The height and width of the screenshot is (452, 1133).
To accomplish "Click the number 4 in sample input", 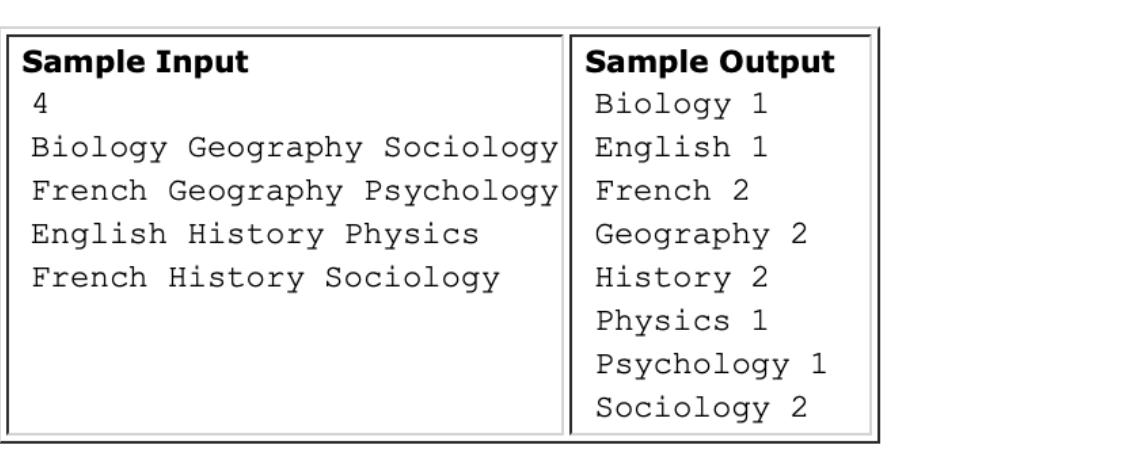I will pos(40,104).
